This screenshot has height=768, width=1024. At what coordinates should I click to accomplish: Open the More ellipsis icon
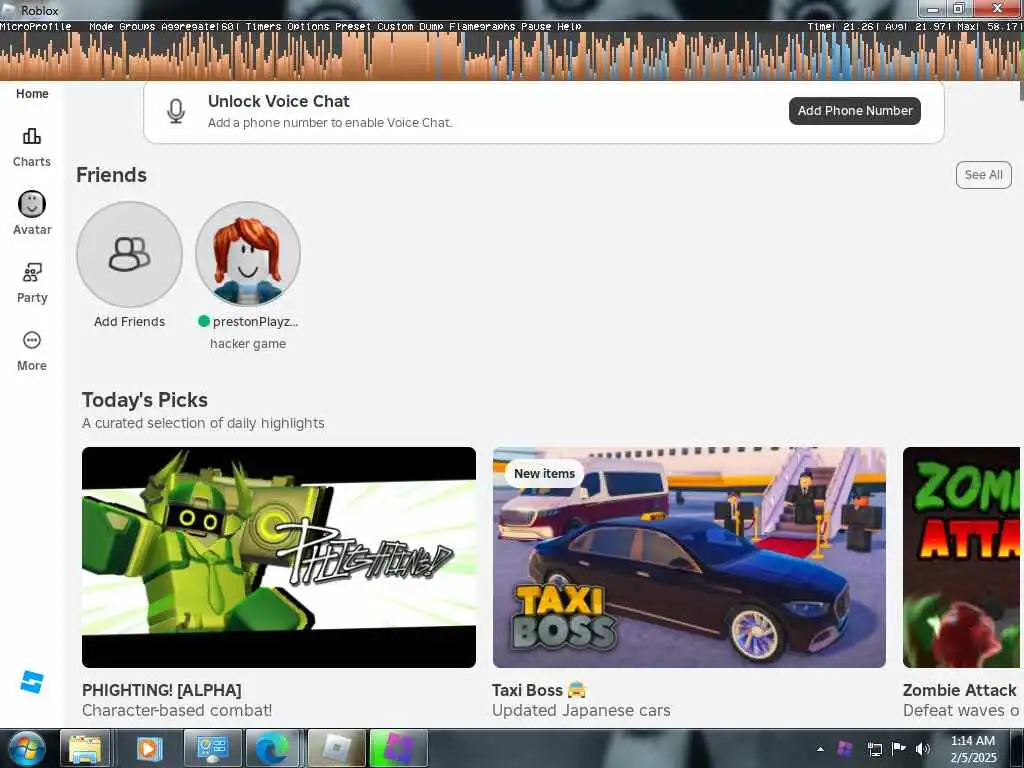(x=31, y=340)
